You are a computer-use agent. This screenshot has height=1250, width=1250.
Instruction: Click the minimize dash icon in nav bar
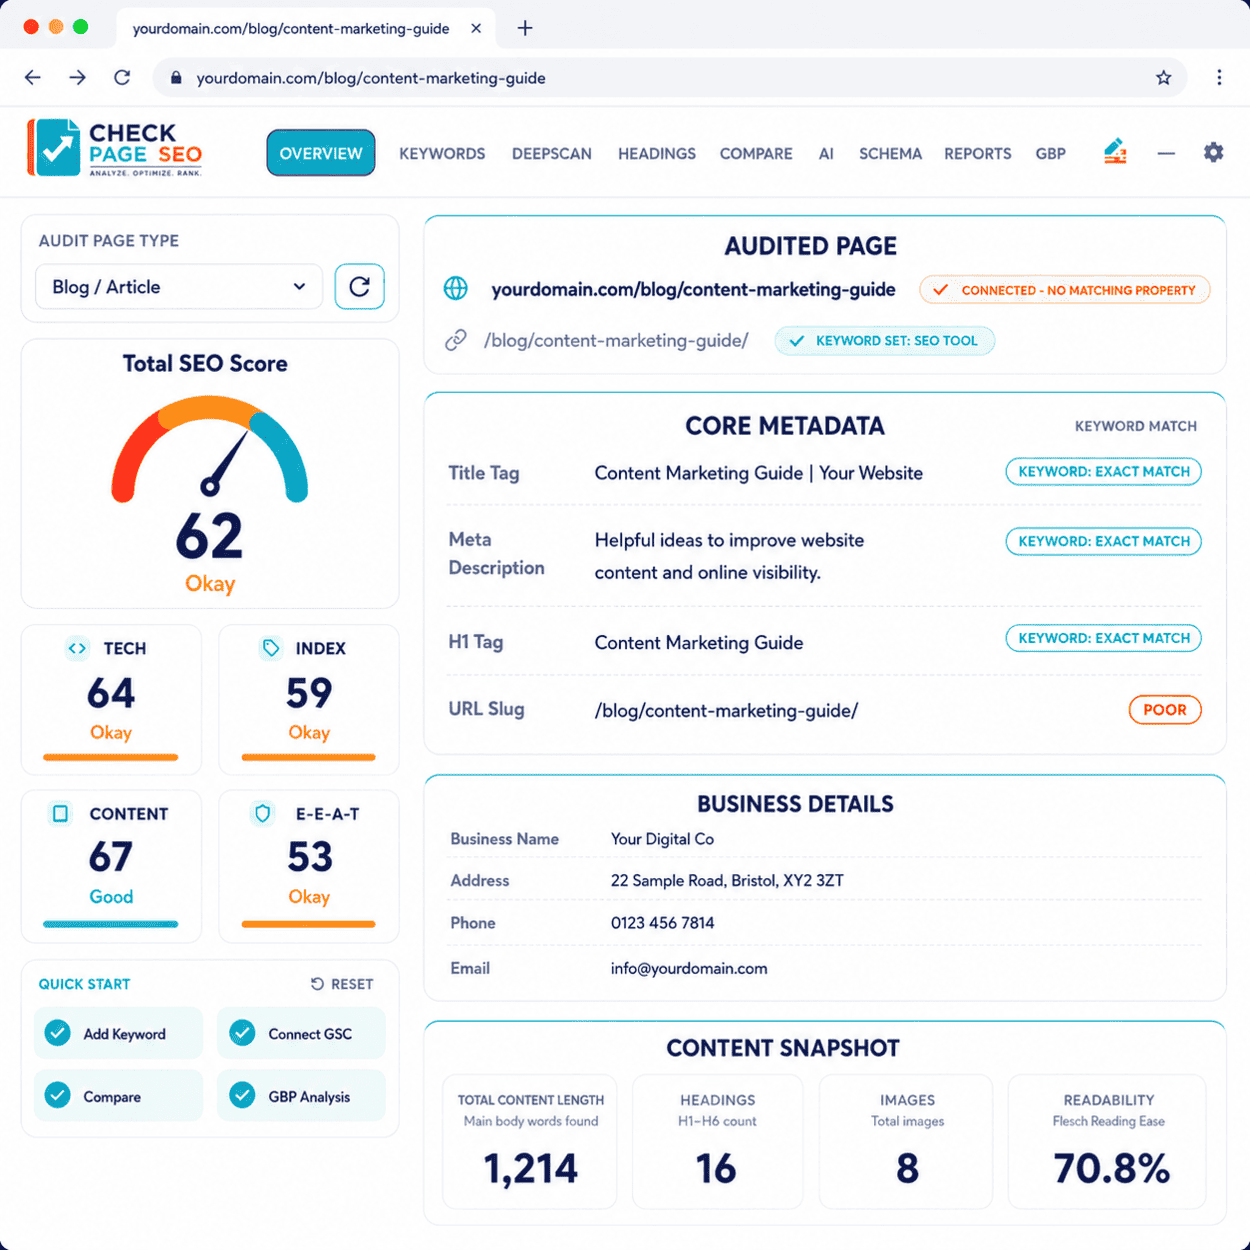[1166, 153]
